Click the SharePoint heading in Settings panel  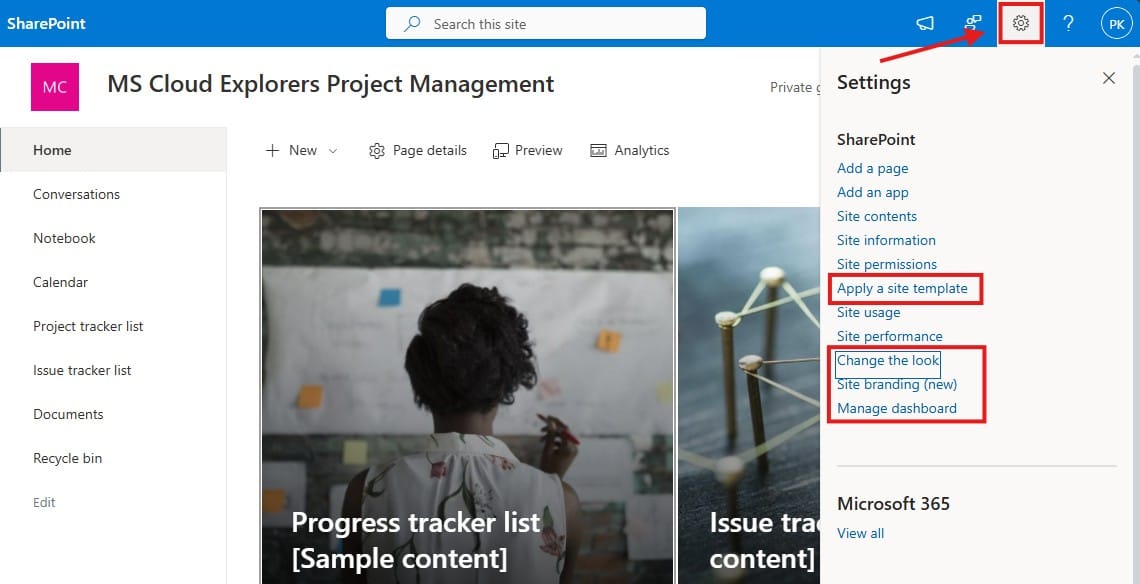tap(876, 140)
